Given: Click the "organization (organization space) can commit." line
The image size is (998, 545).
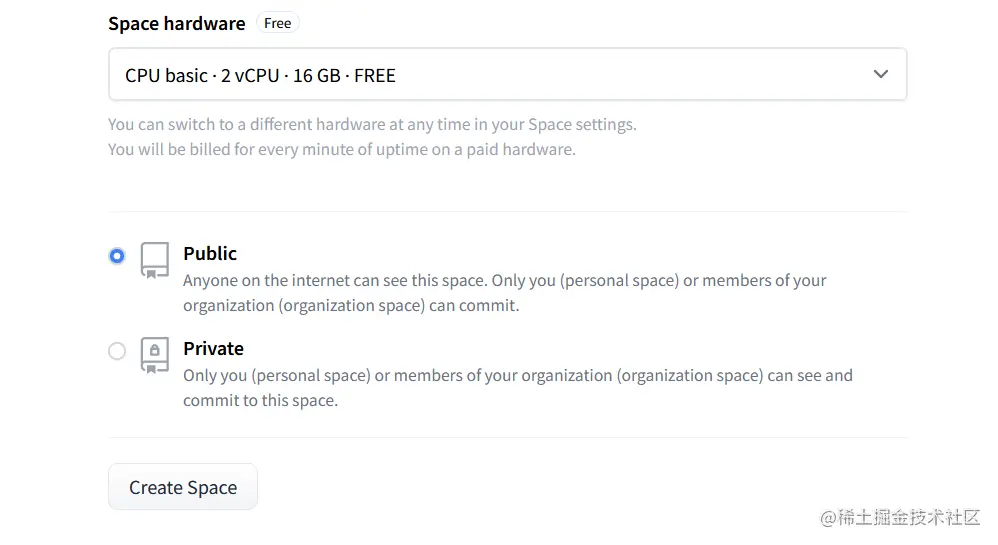Looking at the screenshot, I should (x=350, y=306).
